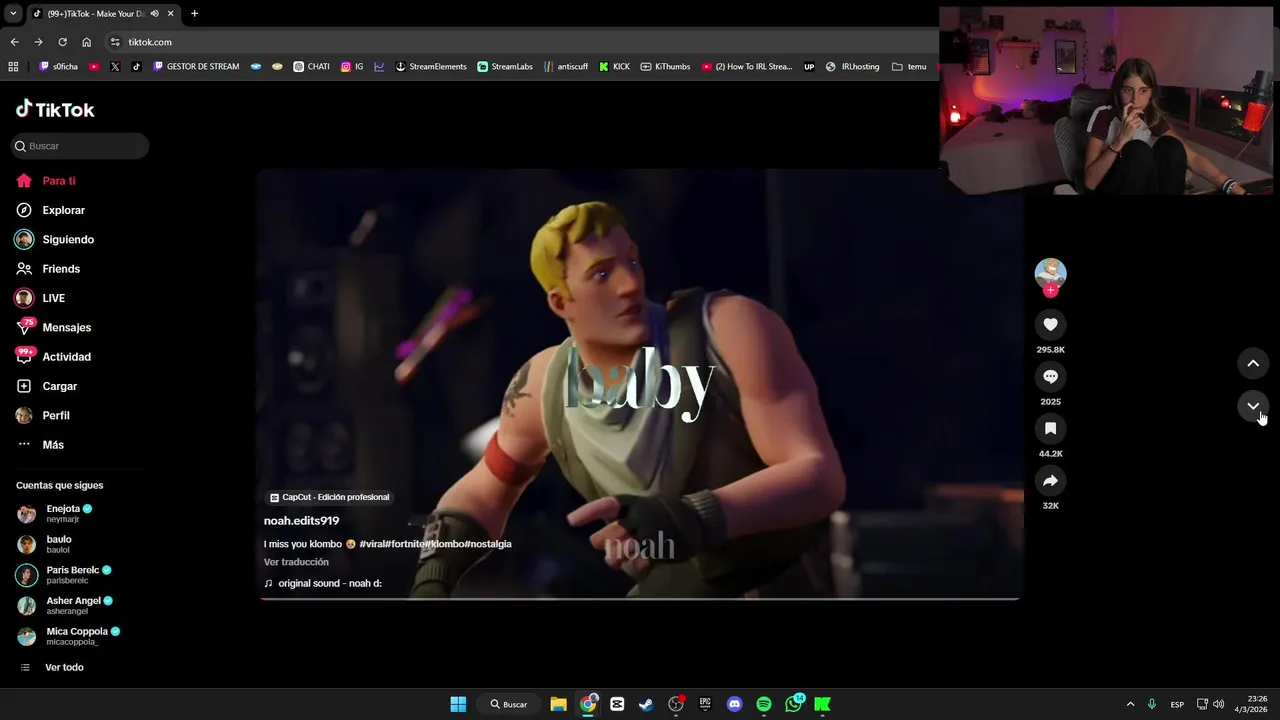This screenshot has height=720, width=1280.
Task: Open the X bookmark
Action: coord(115,67)
